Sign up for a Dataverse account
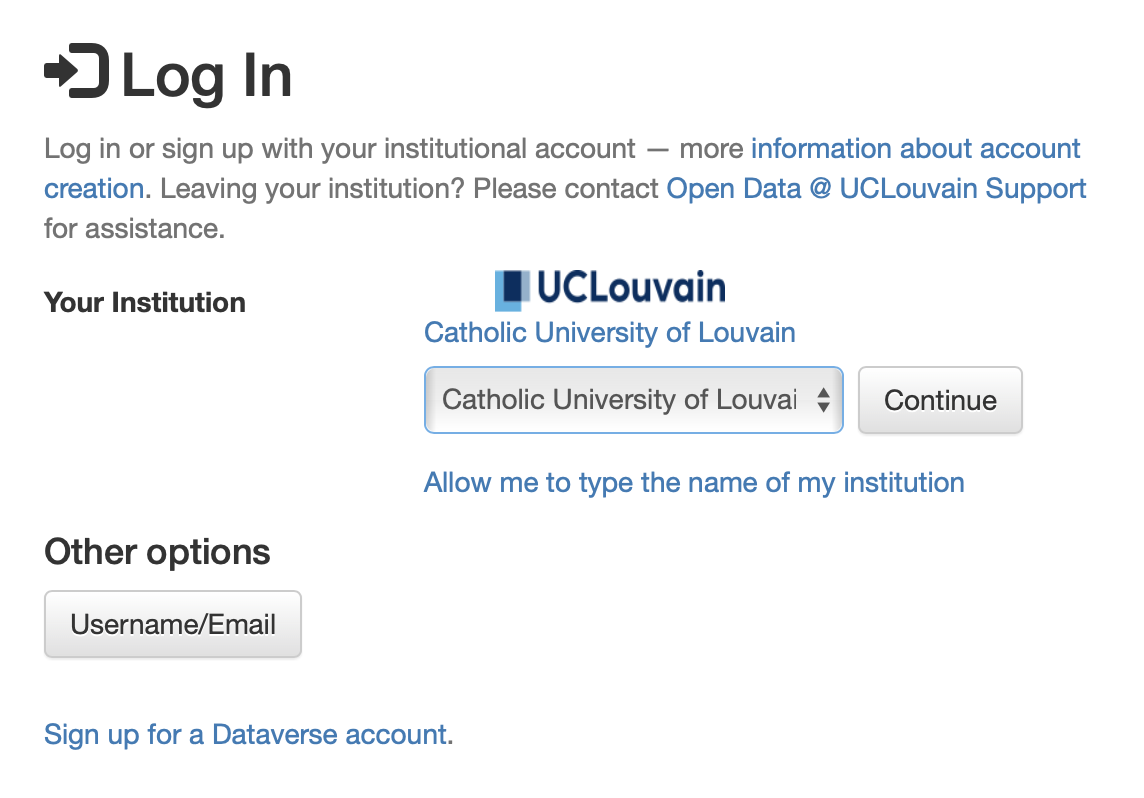Viewport: 1144px width, 798px height. (x=245, y=735)
